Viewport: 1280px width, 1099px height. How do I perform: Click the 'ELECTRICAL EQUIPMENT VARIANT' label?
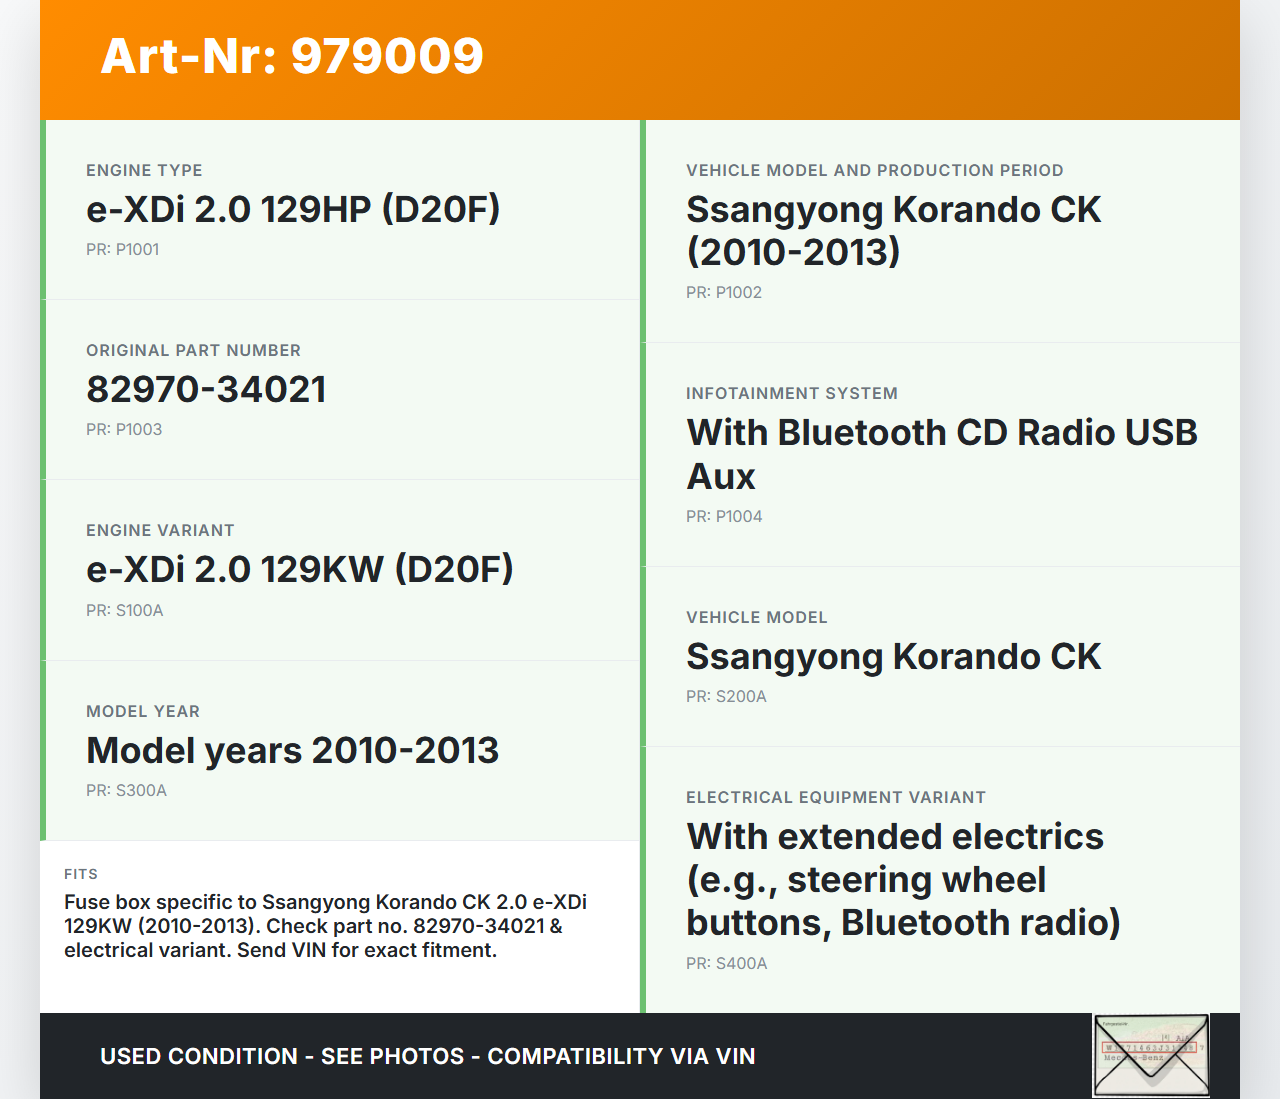(x=836, y=797)
